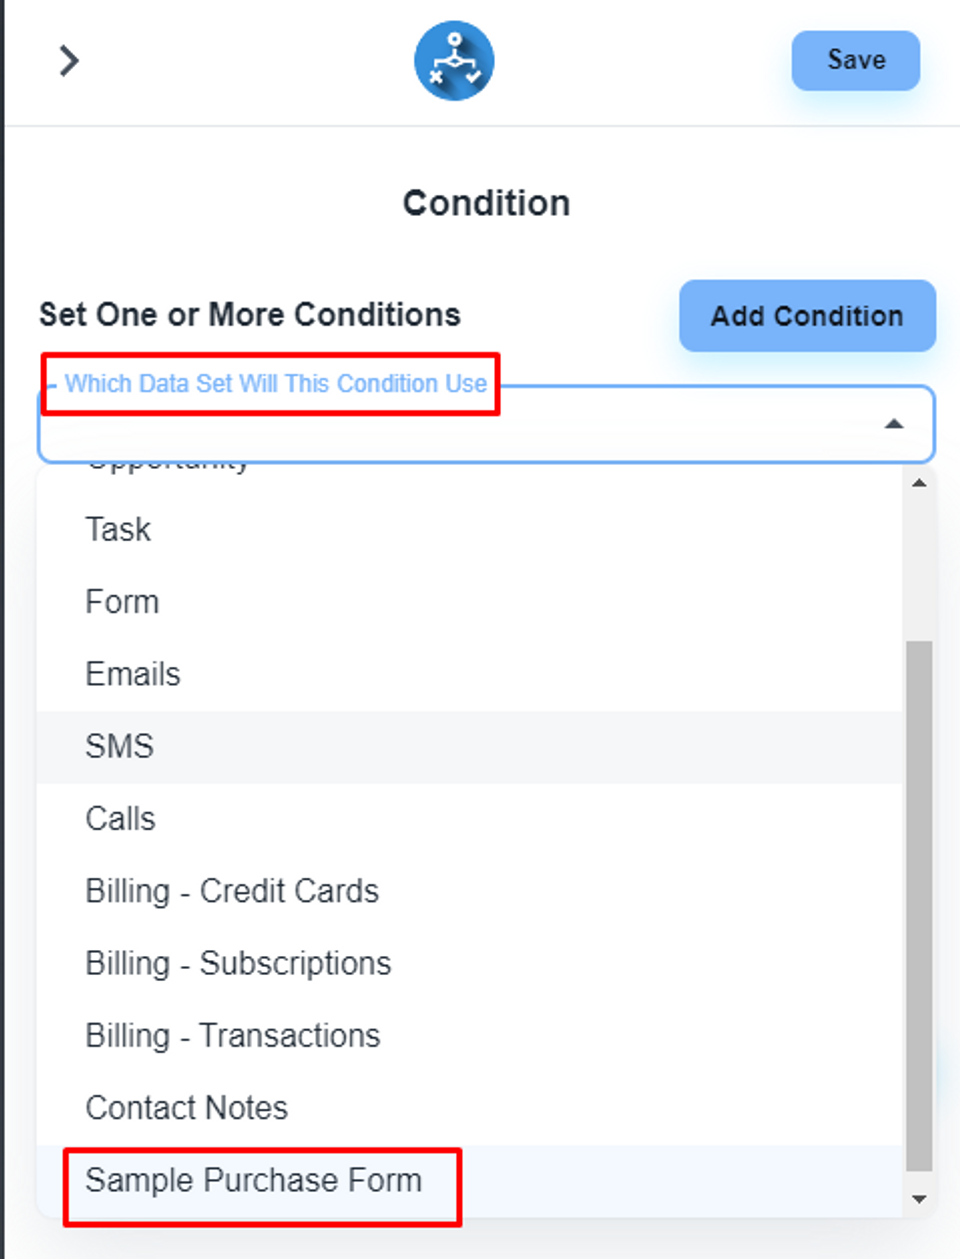Image resolution: width=960 pixels, height=1259 pixels.
Task: Click the list scrollbar down arrow
Action: coord(919,1198)
